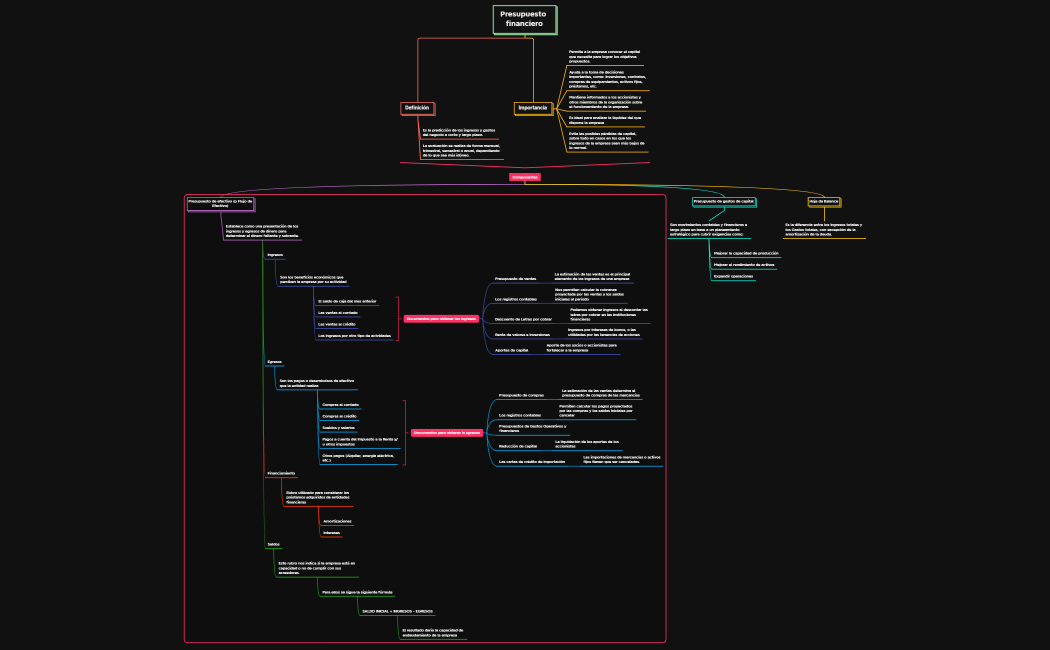The width and height of the screenshot is (1050, 650).
Task: Click 'Mejorar la capacidad de producción' subtopic
Action: 745,253
